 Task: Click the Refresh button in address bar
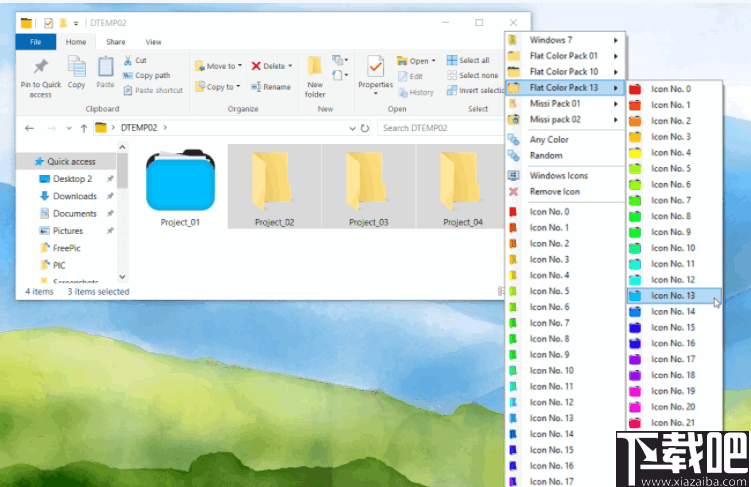click(365, 128)
